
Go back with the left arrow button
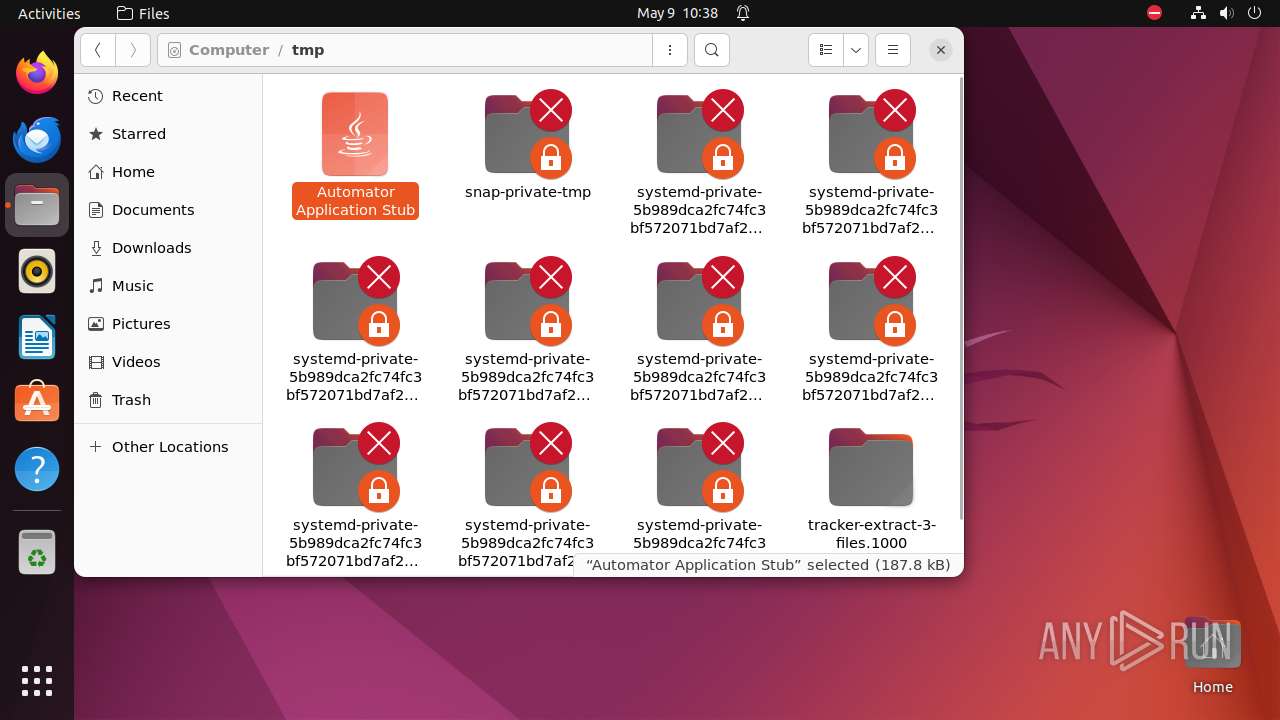pyautogui.click(x=97, y=50)
